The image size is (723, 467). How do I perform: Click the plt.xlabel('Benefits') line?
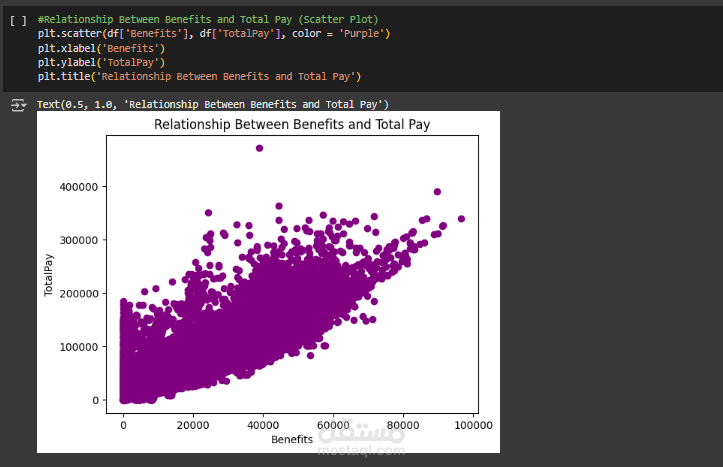pyautogui.click(x=101, y=48)
